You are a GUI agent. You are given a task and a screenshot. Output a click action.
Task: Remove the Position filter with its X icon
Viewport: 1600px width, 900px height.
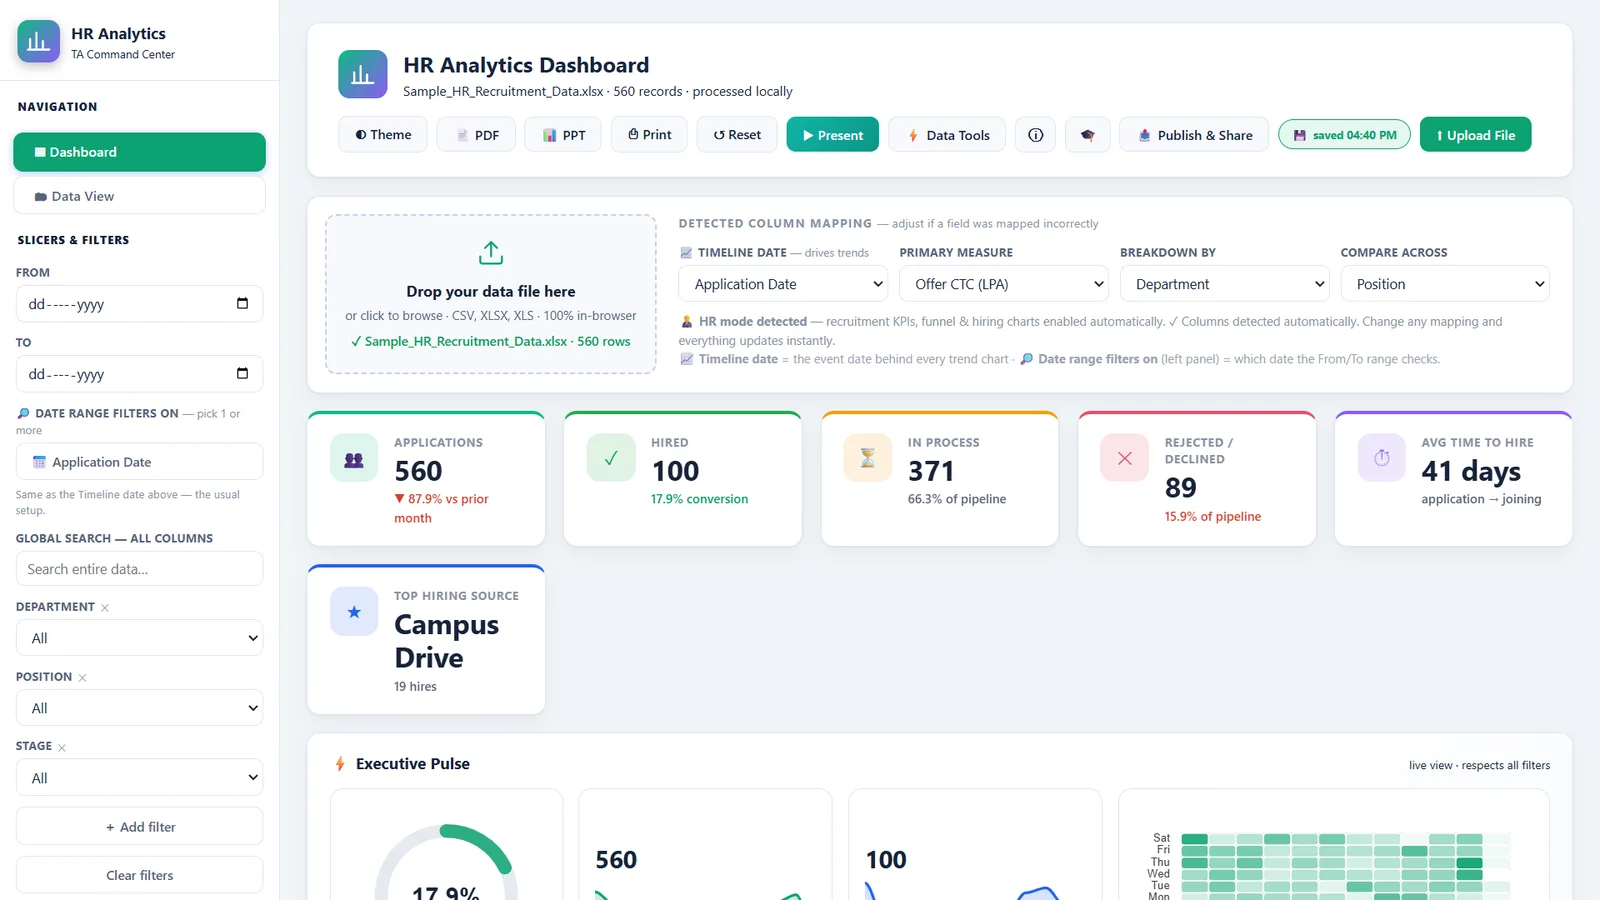click(x=82, y=678)
